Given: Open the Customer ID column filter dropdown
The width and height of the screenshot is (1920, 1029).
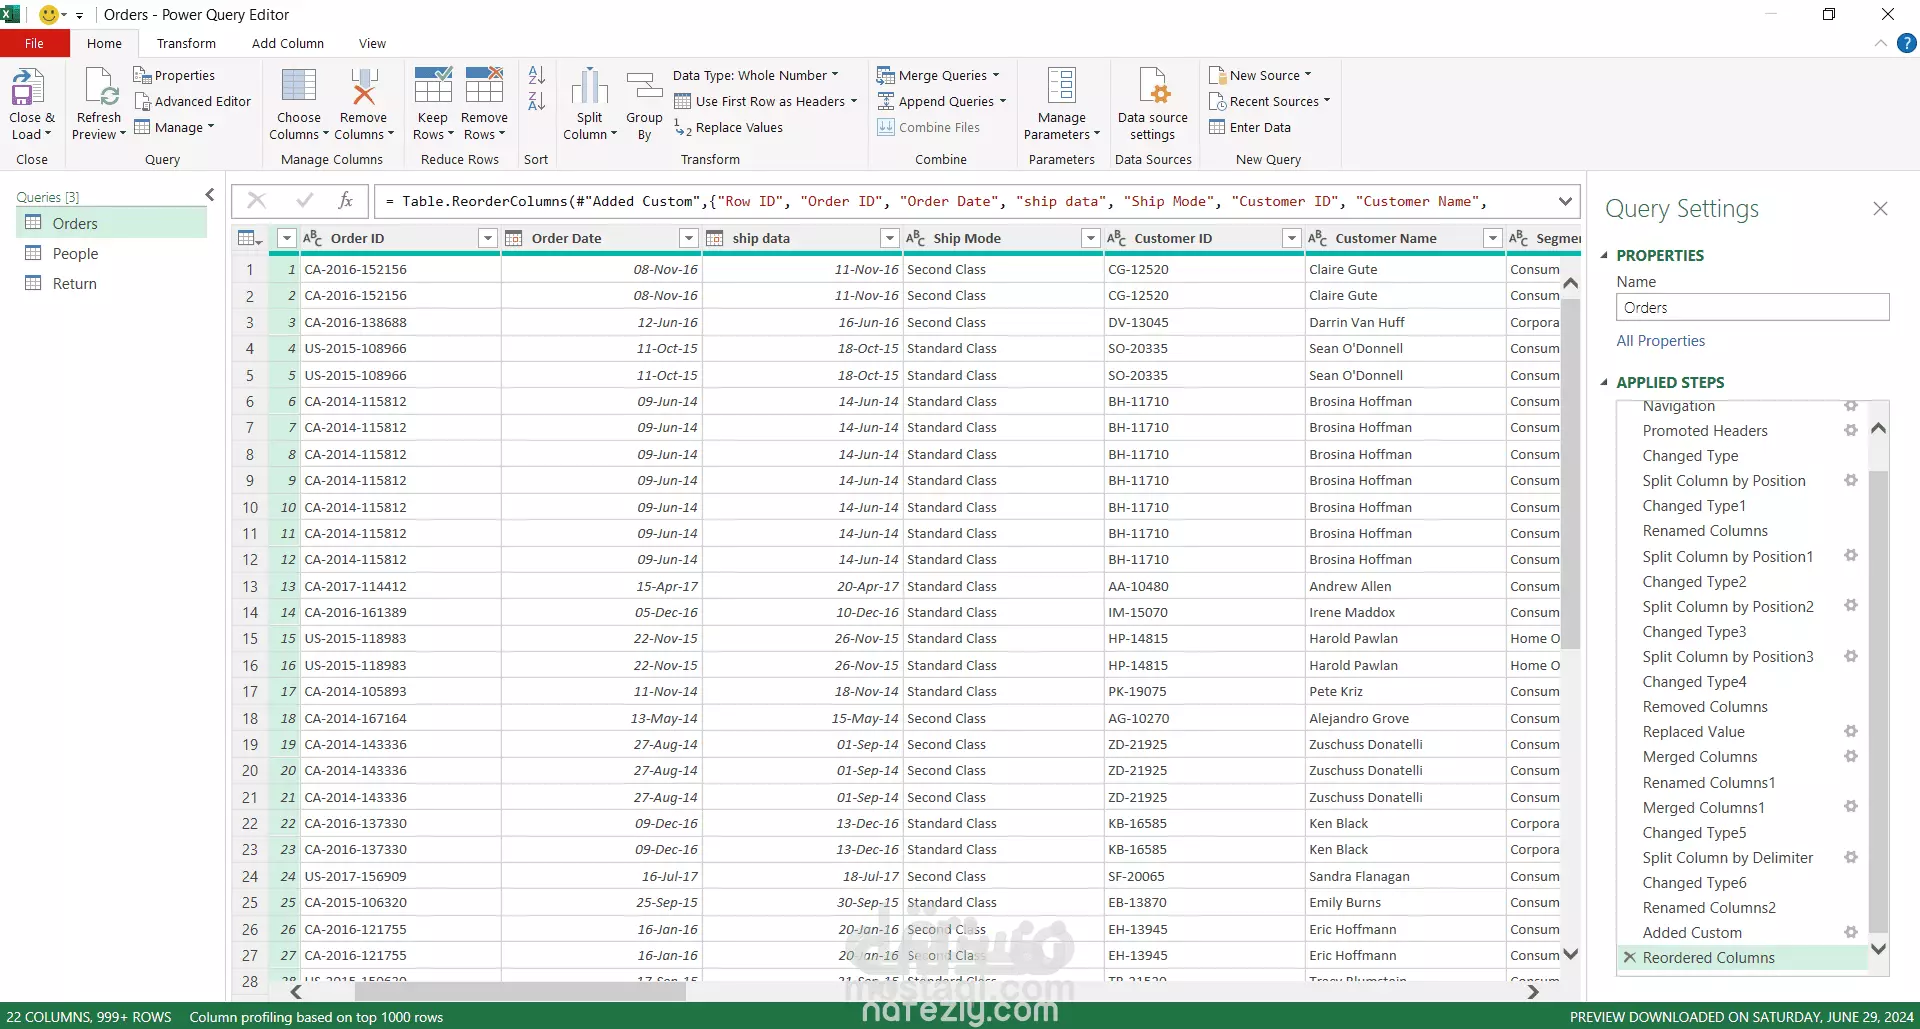Looking at the screenshot, I should coord(1291,238).
